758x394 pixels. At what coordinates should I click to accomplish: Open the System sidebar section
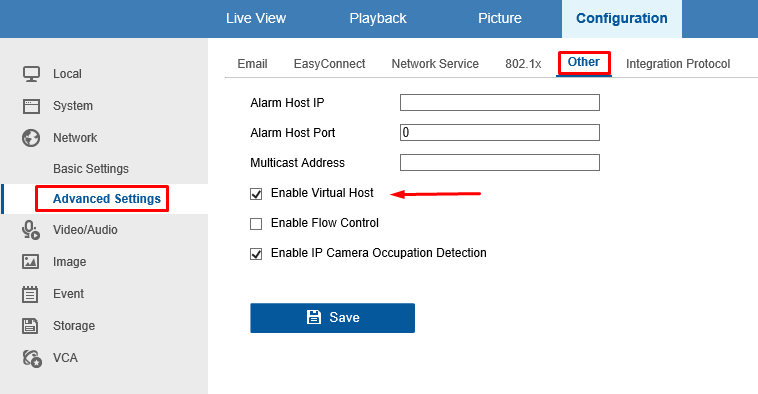click(73, 106)
